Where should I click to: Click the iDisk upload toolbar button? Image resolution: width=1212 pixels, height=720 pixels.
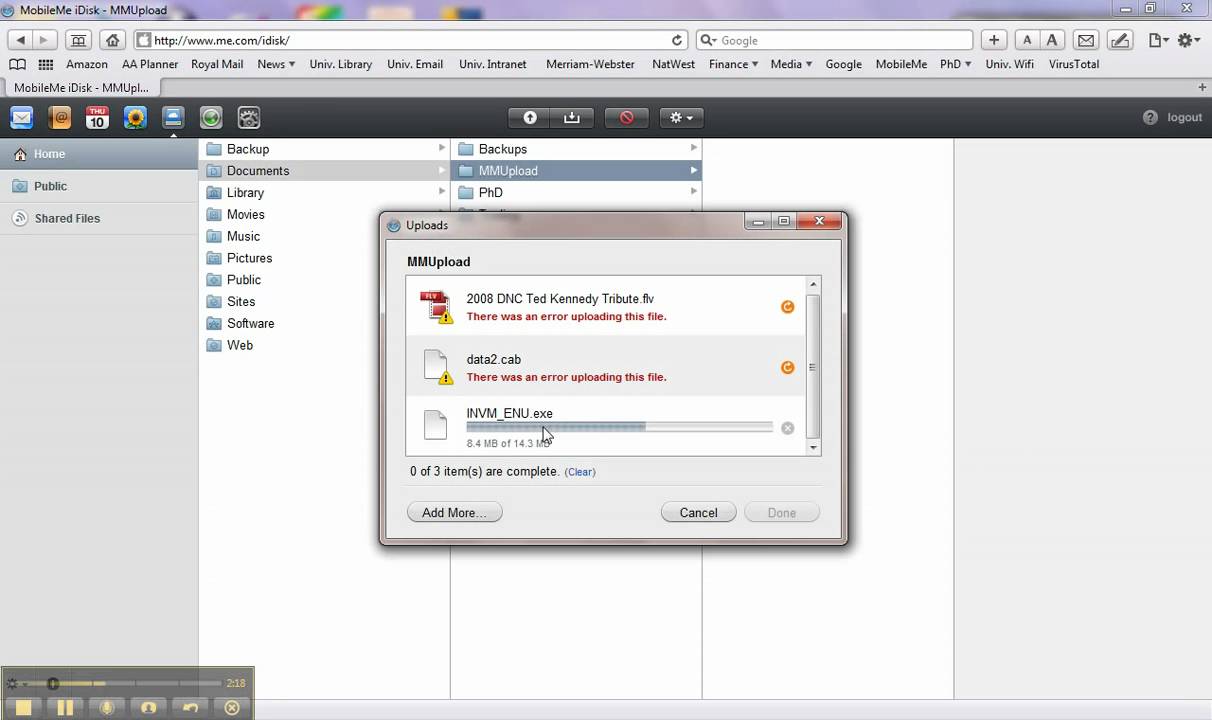point(530,118)
